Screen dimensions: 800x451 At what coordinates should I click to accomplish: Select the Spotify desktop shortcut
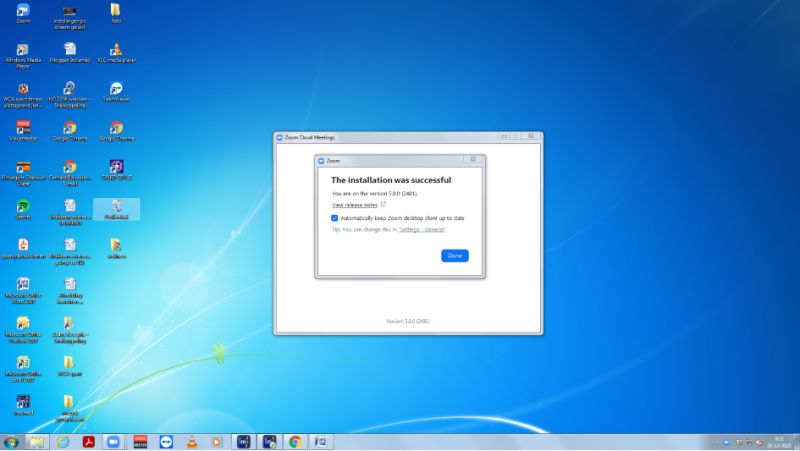coord(23,210)
